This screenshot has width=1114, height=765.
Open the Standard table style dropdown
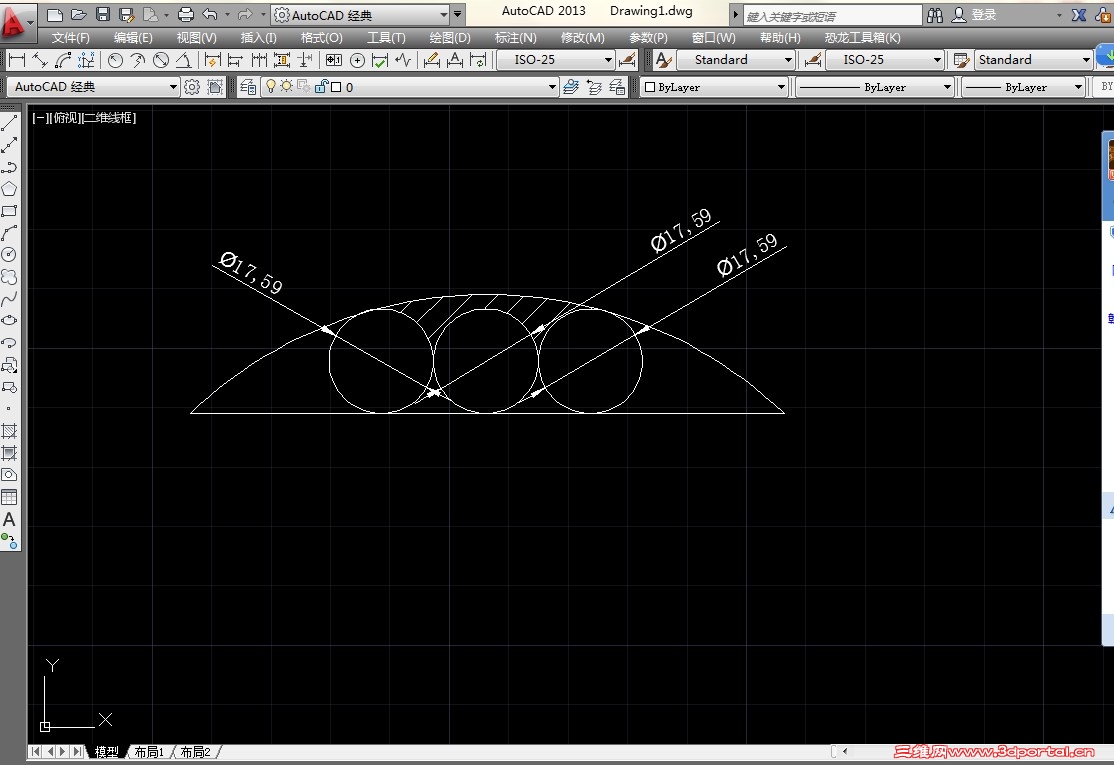[1034, 60]
